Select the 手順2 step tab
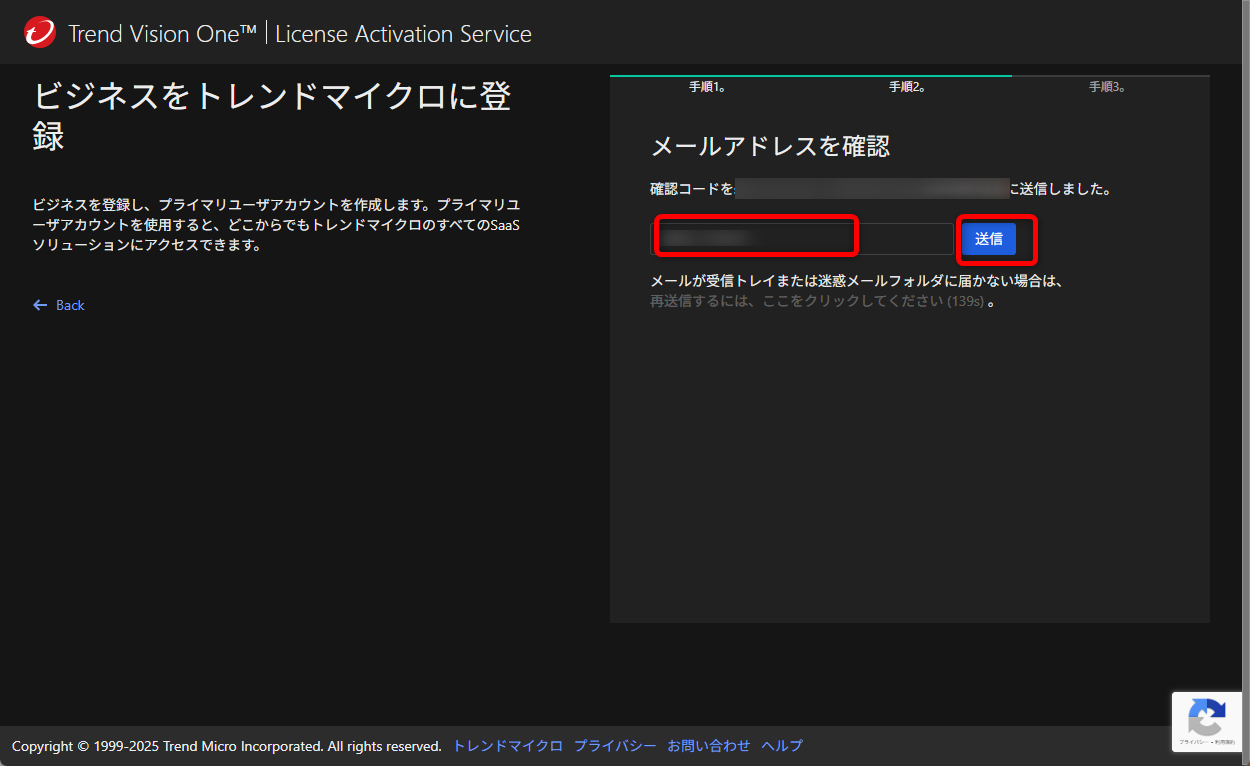 pyautogui.click(x=906, y=87)
